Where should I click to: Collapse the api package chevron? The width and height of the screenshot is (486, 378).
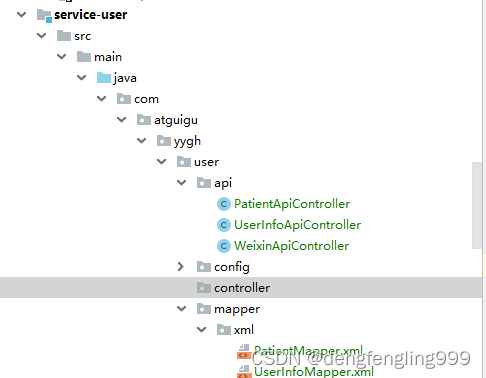point(182,183)
